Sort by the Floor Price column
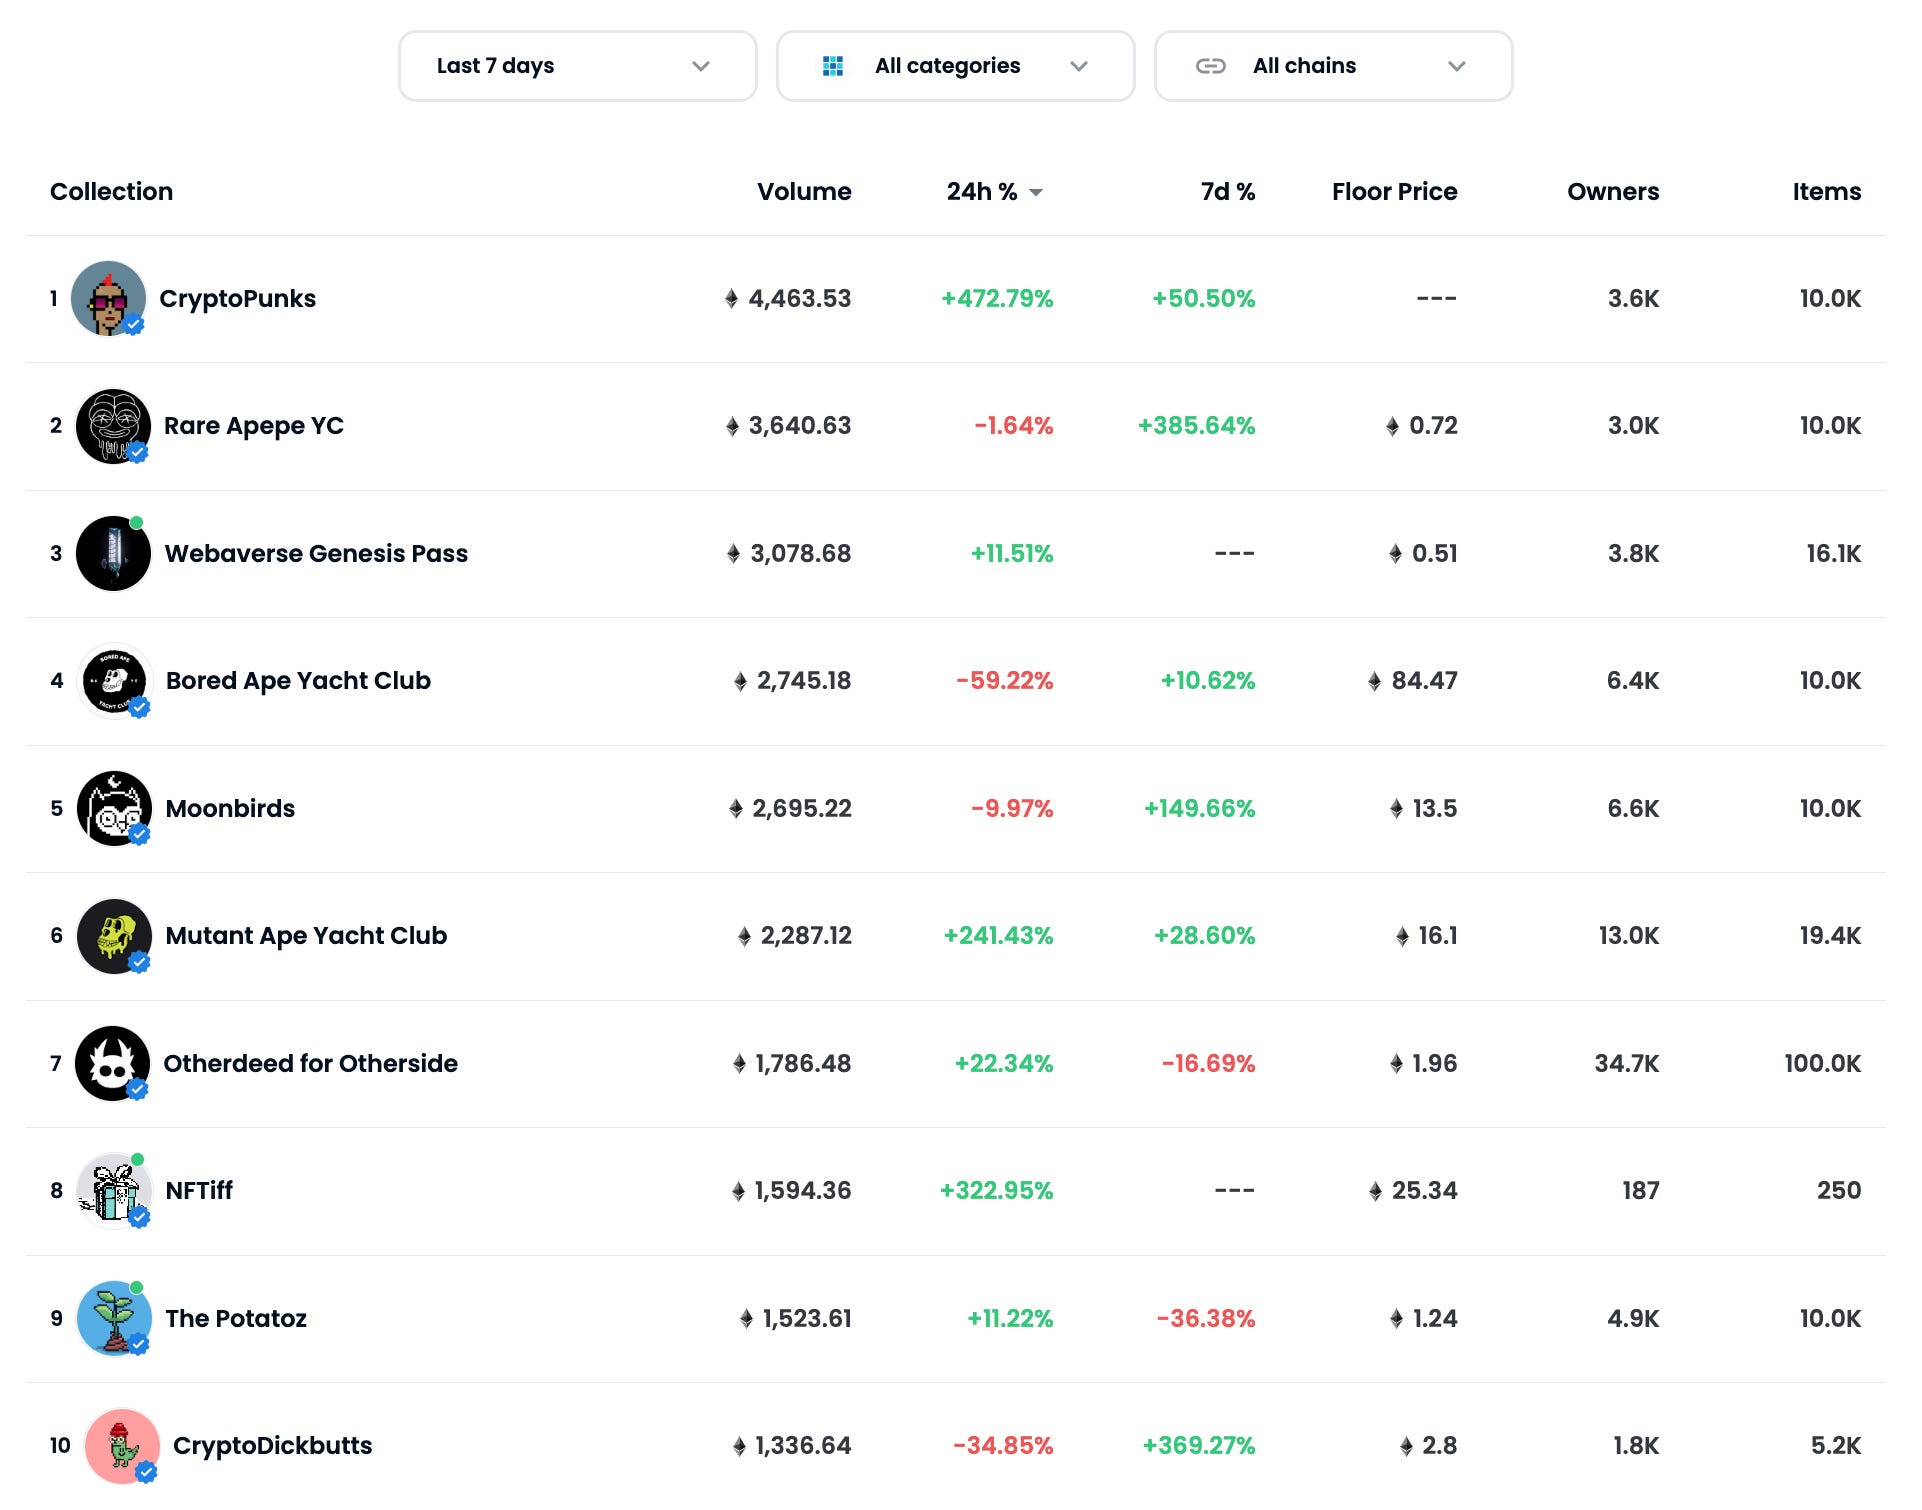This screenshot has height=1510, width=1922. click(x=1394, y=192)
